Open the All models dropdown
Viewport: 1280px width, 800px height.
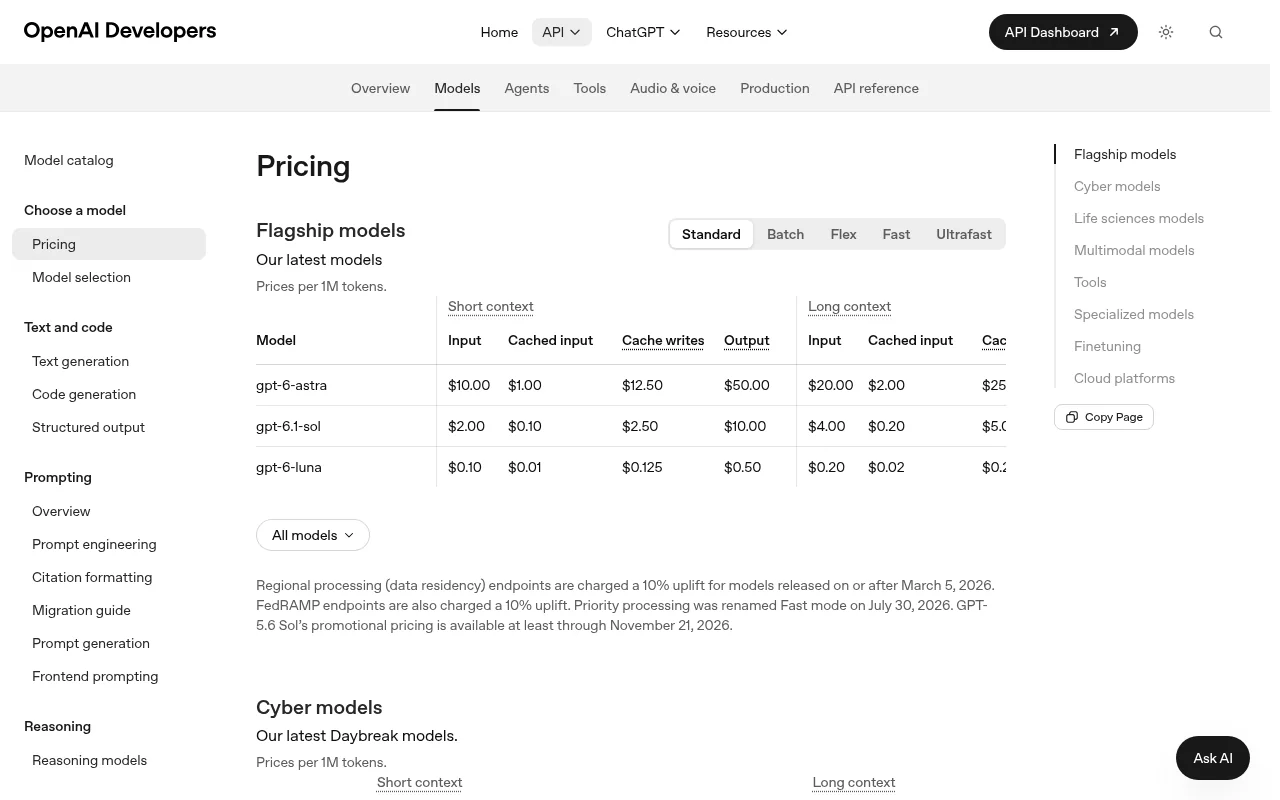pos(313,535)
